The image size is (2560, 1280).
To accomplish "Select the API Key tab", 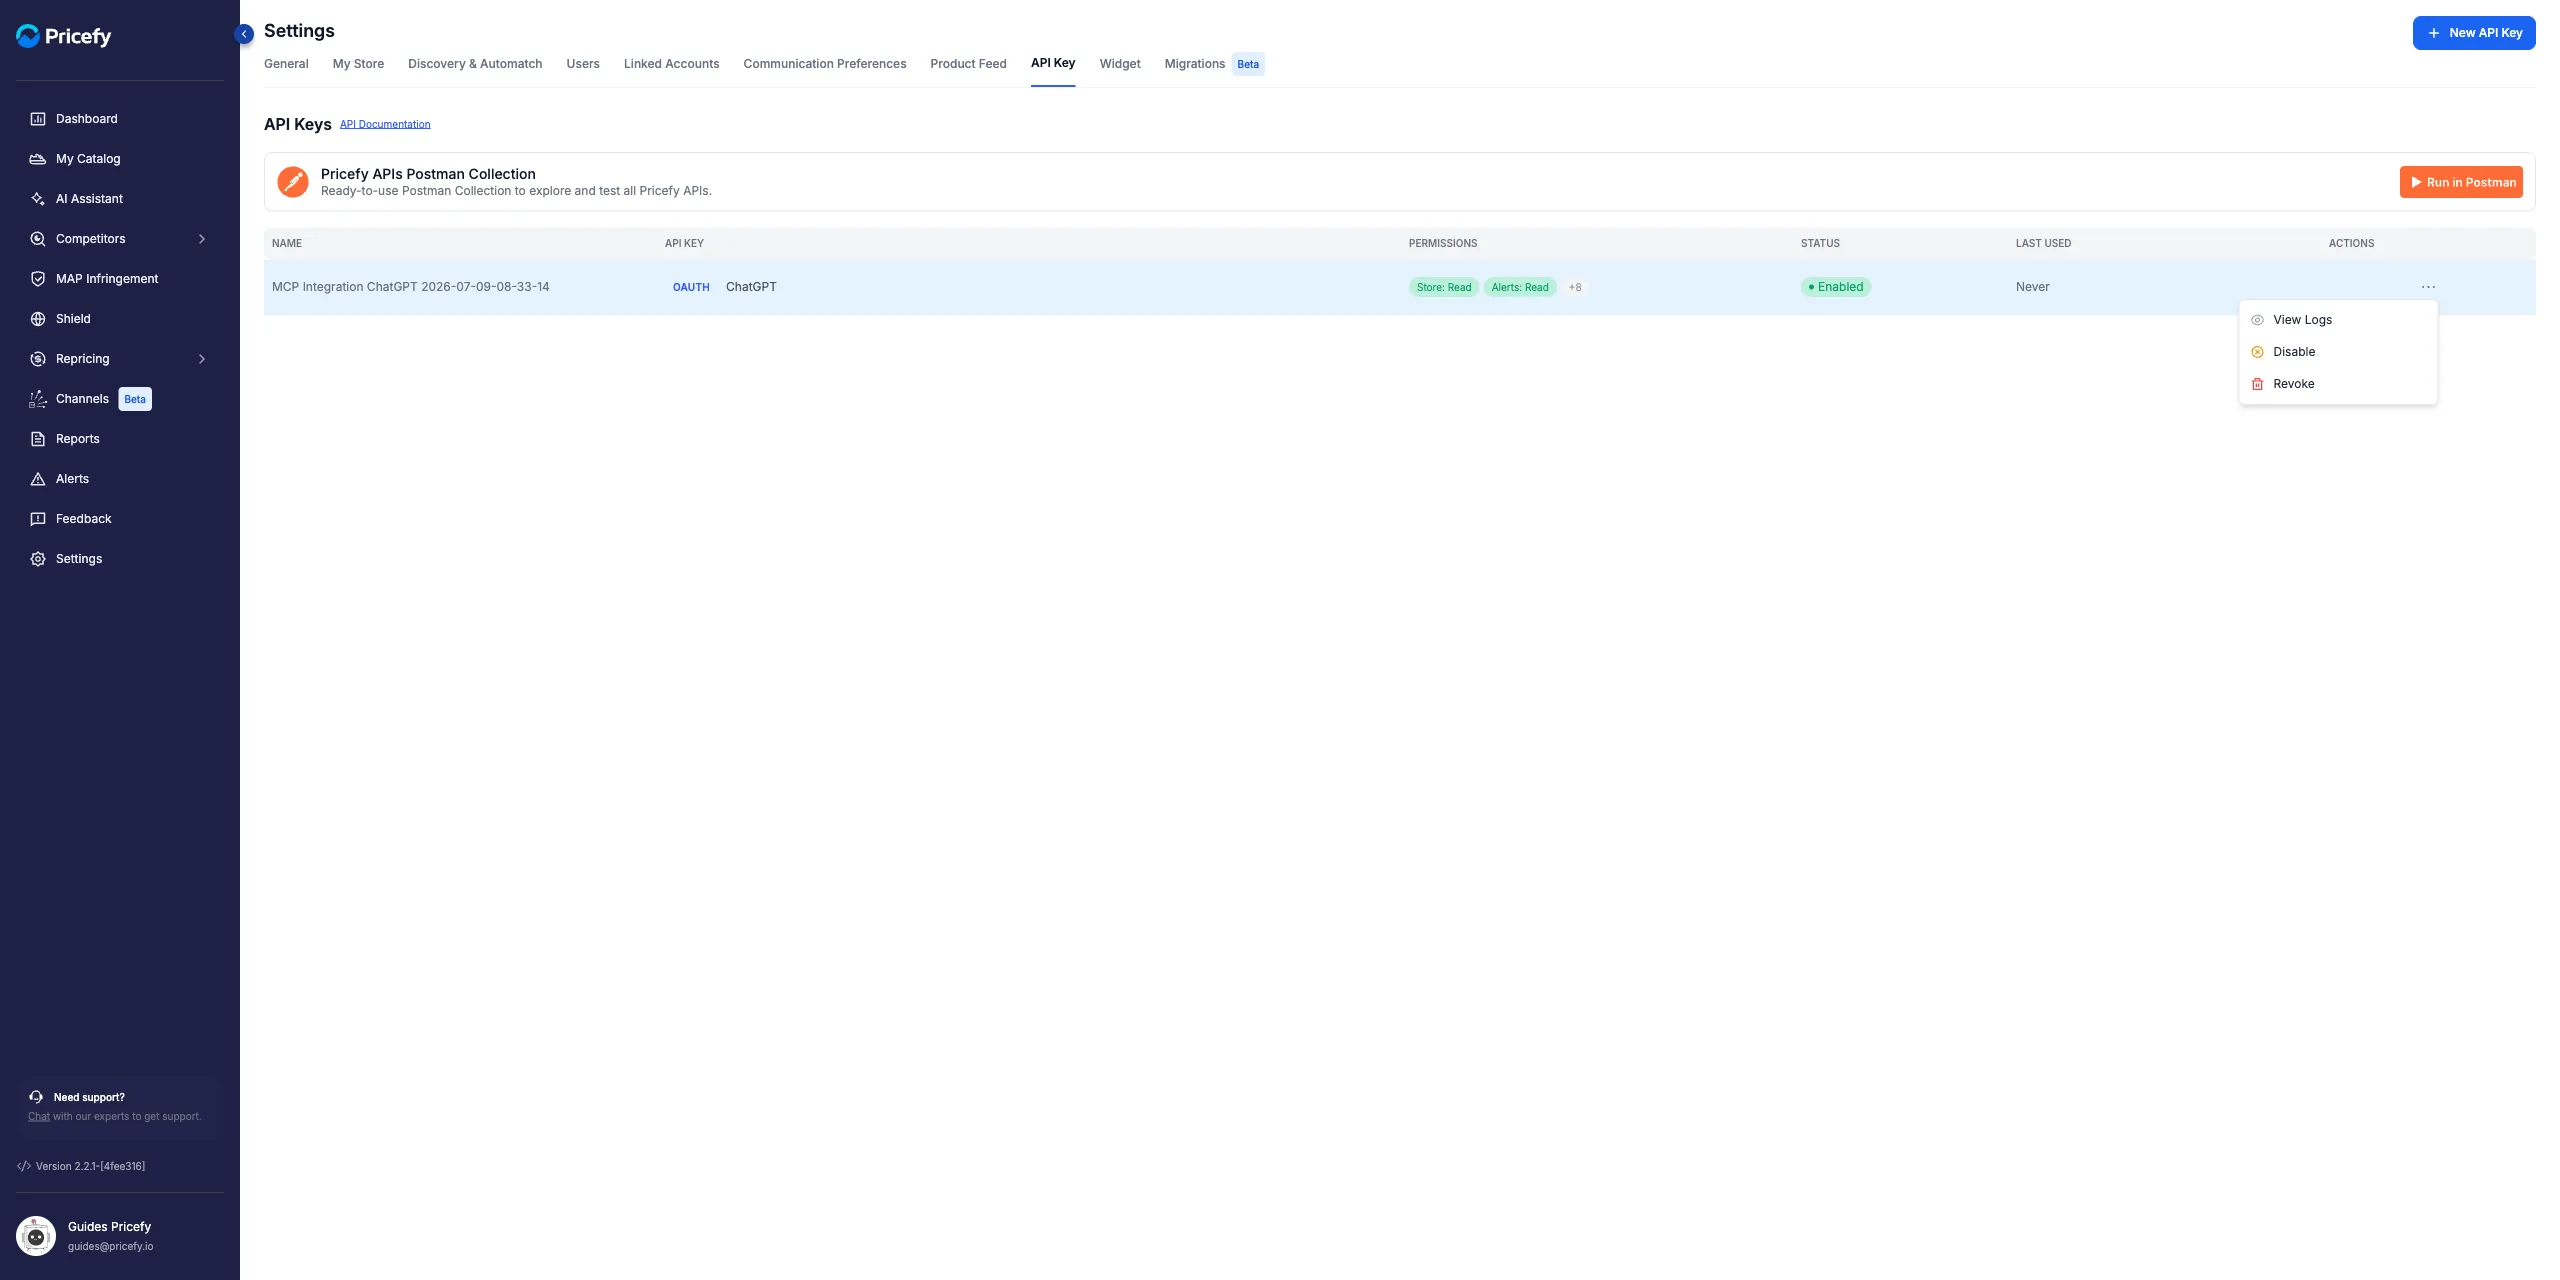I will point(1053,63).
